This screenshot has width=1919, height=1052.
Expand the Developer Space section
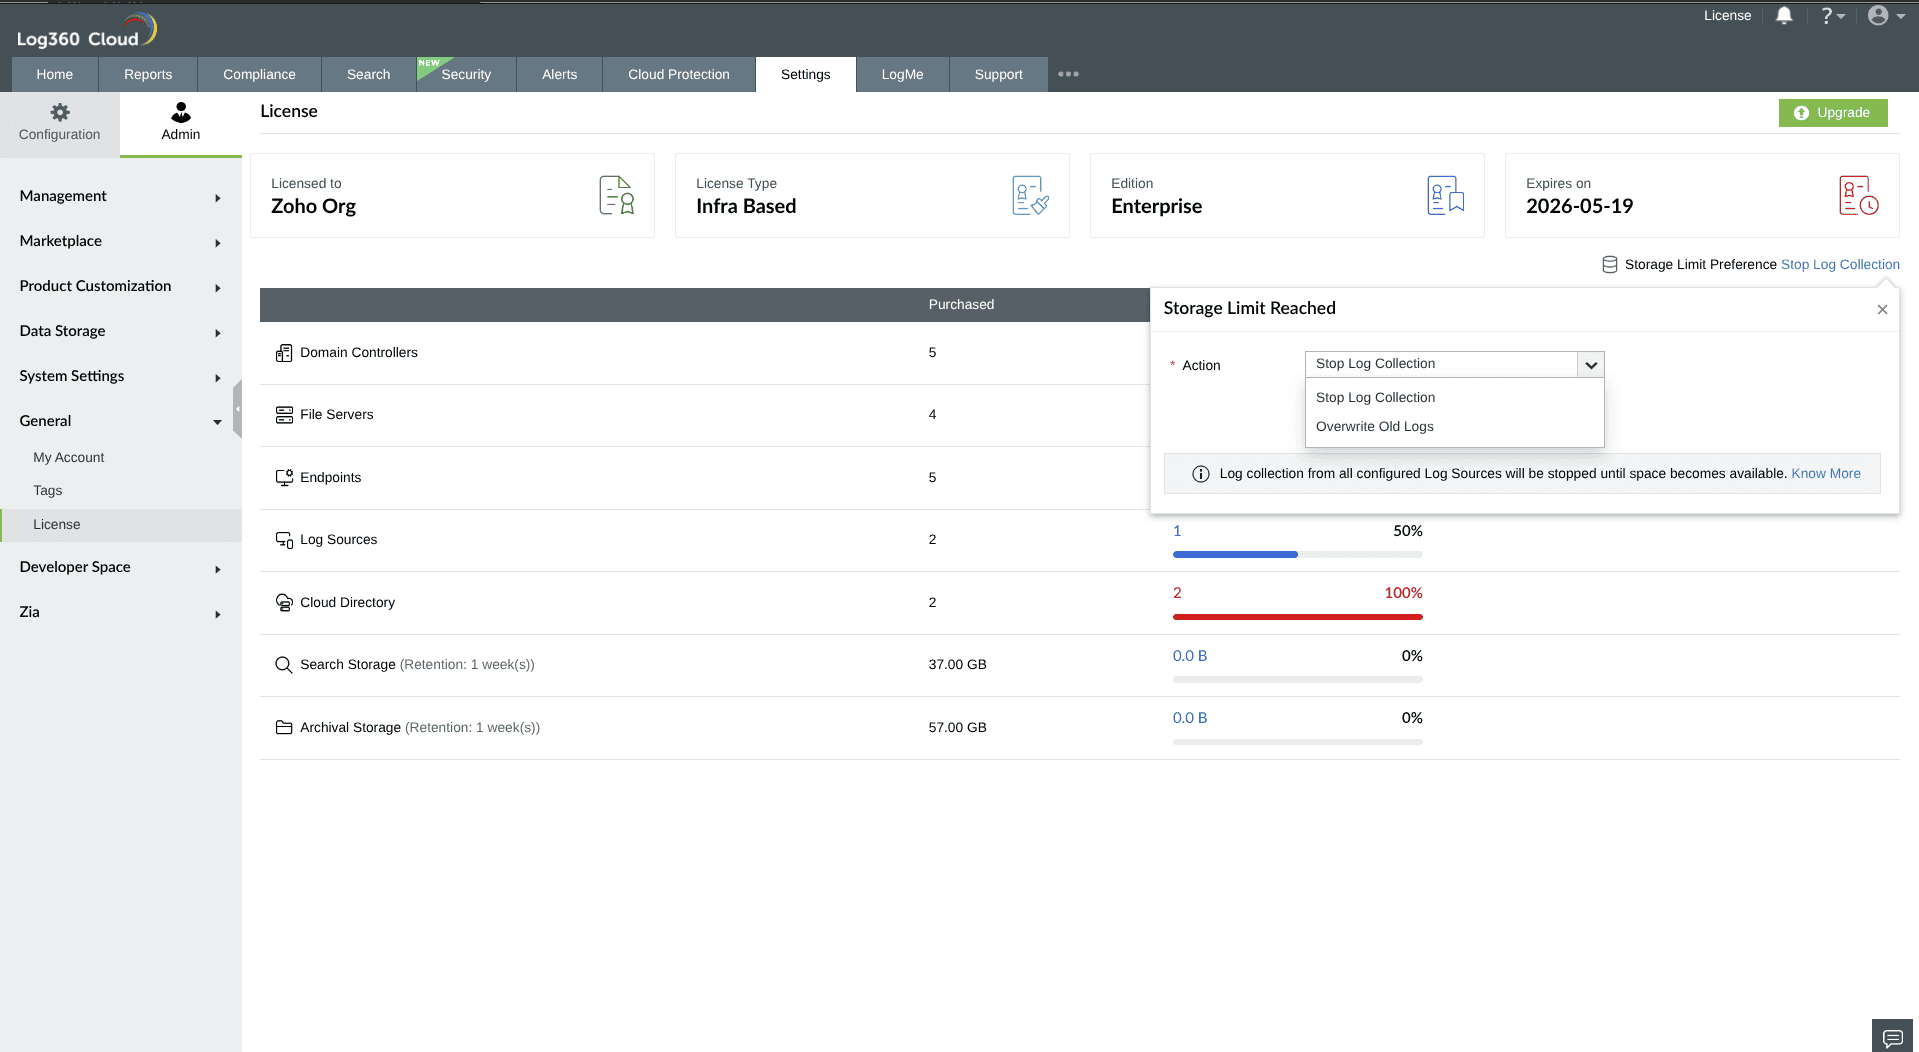point(120,567)
